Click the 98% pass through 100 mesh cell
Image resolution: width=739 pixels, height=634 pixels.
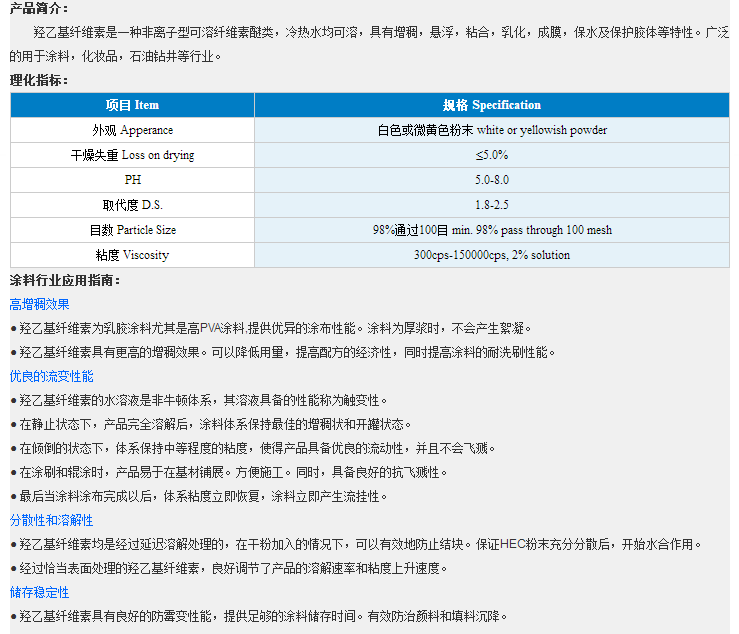click(491, 230)
